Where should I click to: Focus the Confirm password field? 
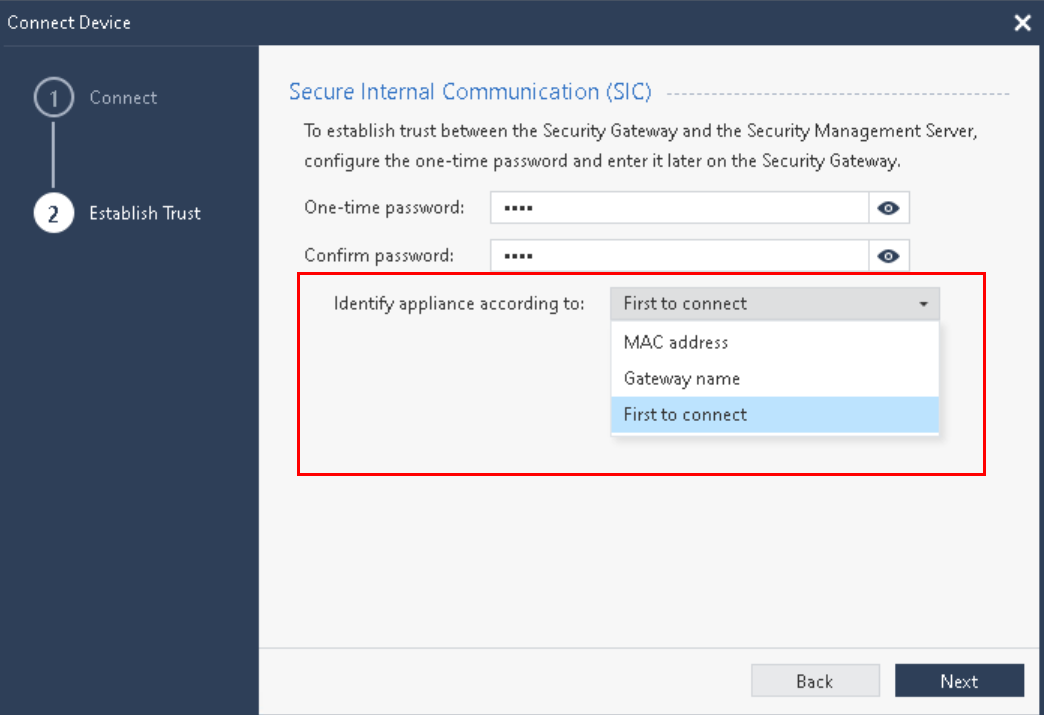tap(679, 256)
